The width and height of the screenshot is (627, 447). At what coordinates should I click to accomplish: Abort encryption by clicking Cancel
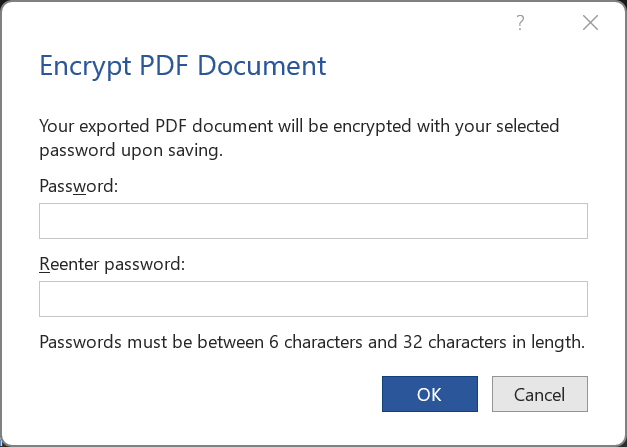[x=539, y=394]
